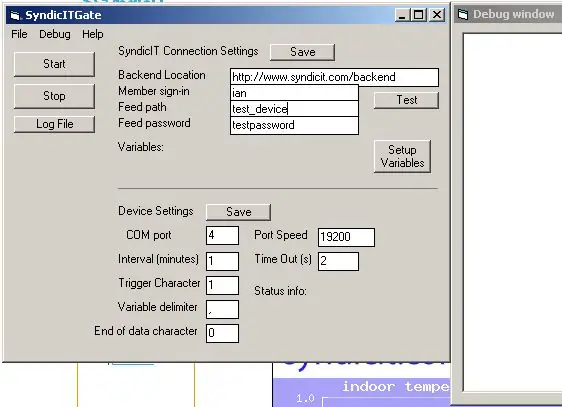Close the SyndicITGate window
The width and height of the screenshot is (562, 407).
point(437,15)
